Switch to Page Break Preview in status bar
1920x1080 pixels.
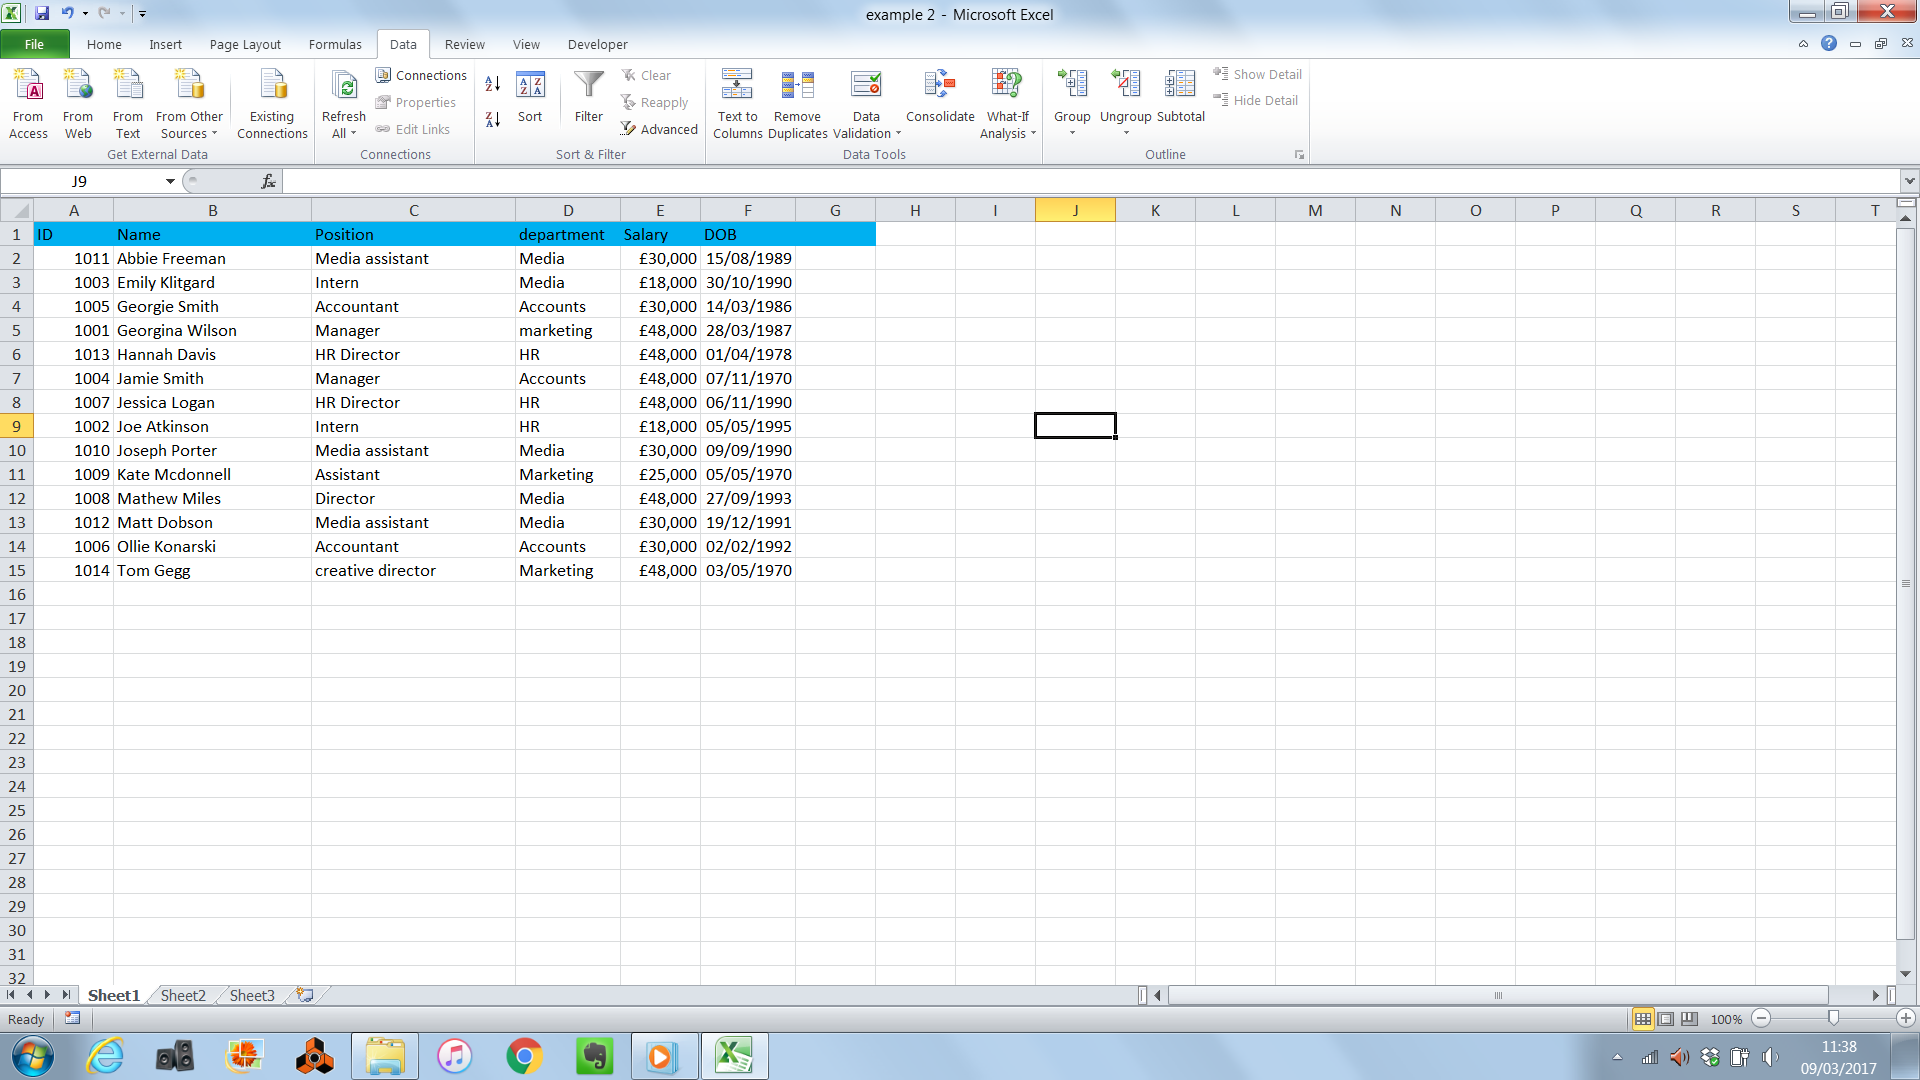click(x=1689, y=1019)
